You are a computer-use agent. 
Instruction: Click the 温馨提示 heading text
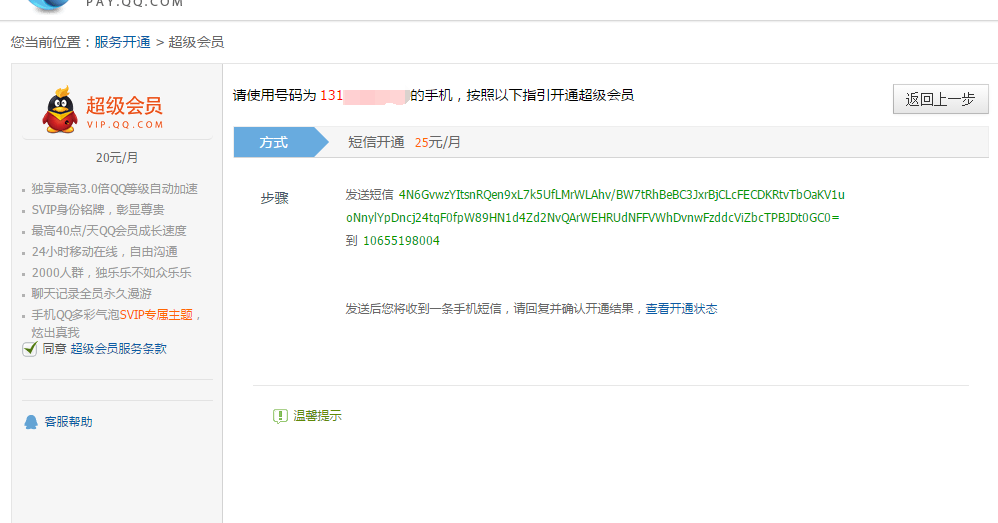coord(317,416)
